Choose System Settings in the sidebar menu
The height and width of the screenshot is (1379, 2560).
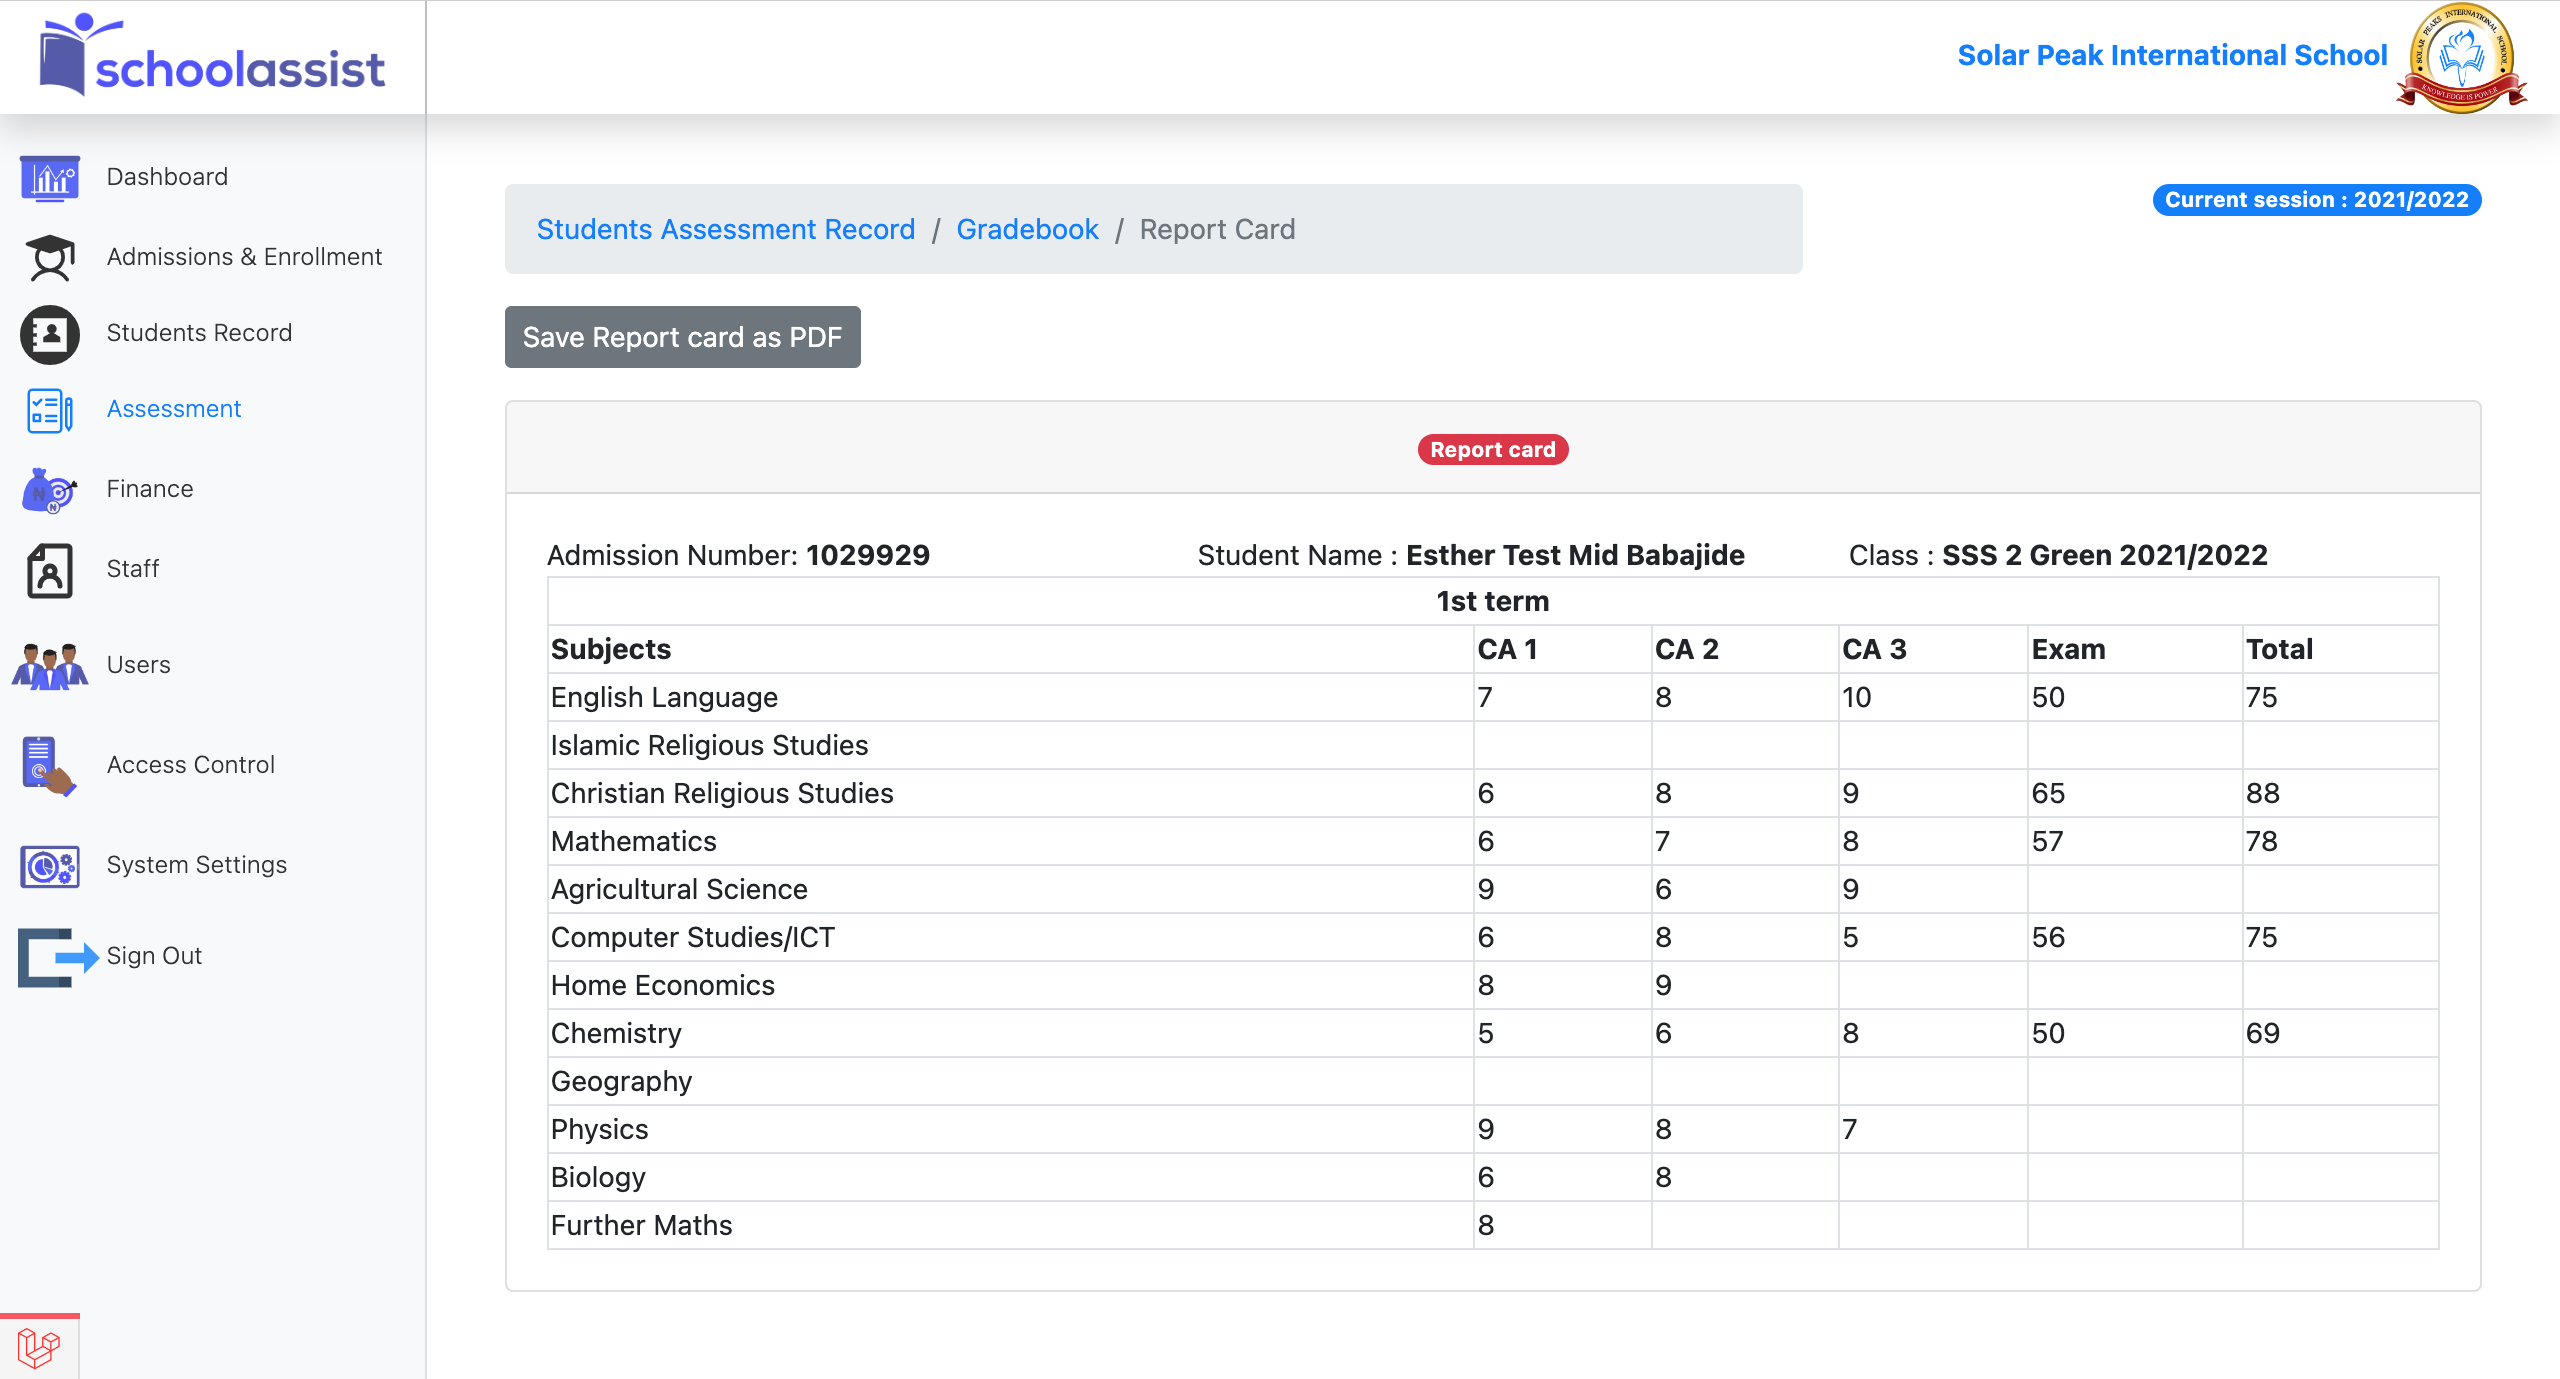tap(196, 865)
